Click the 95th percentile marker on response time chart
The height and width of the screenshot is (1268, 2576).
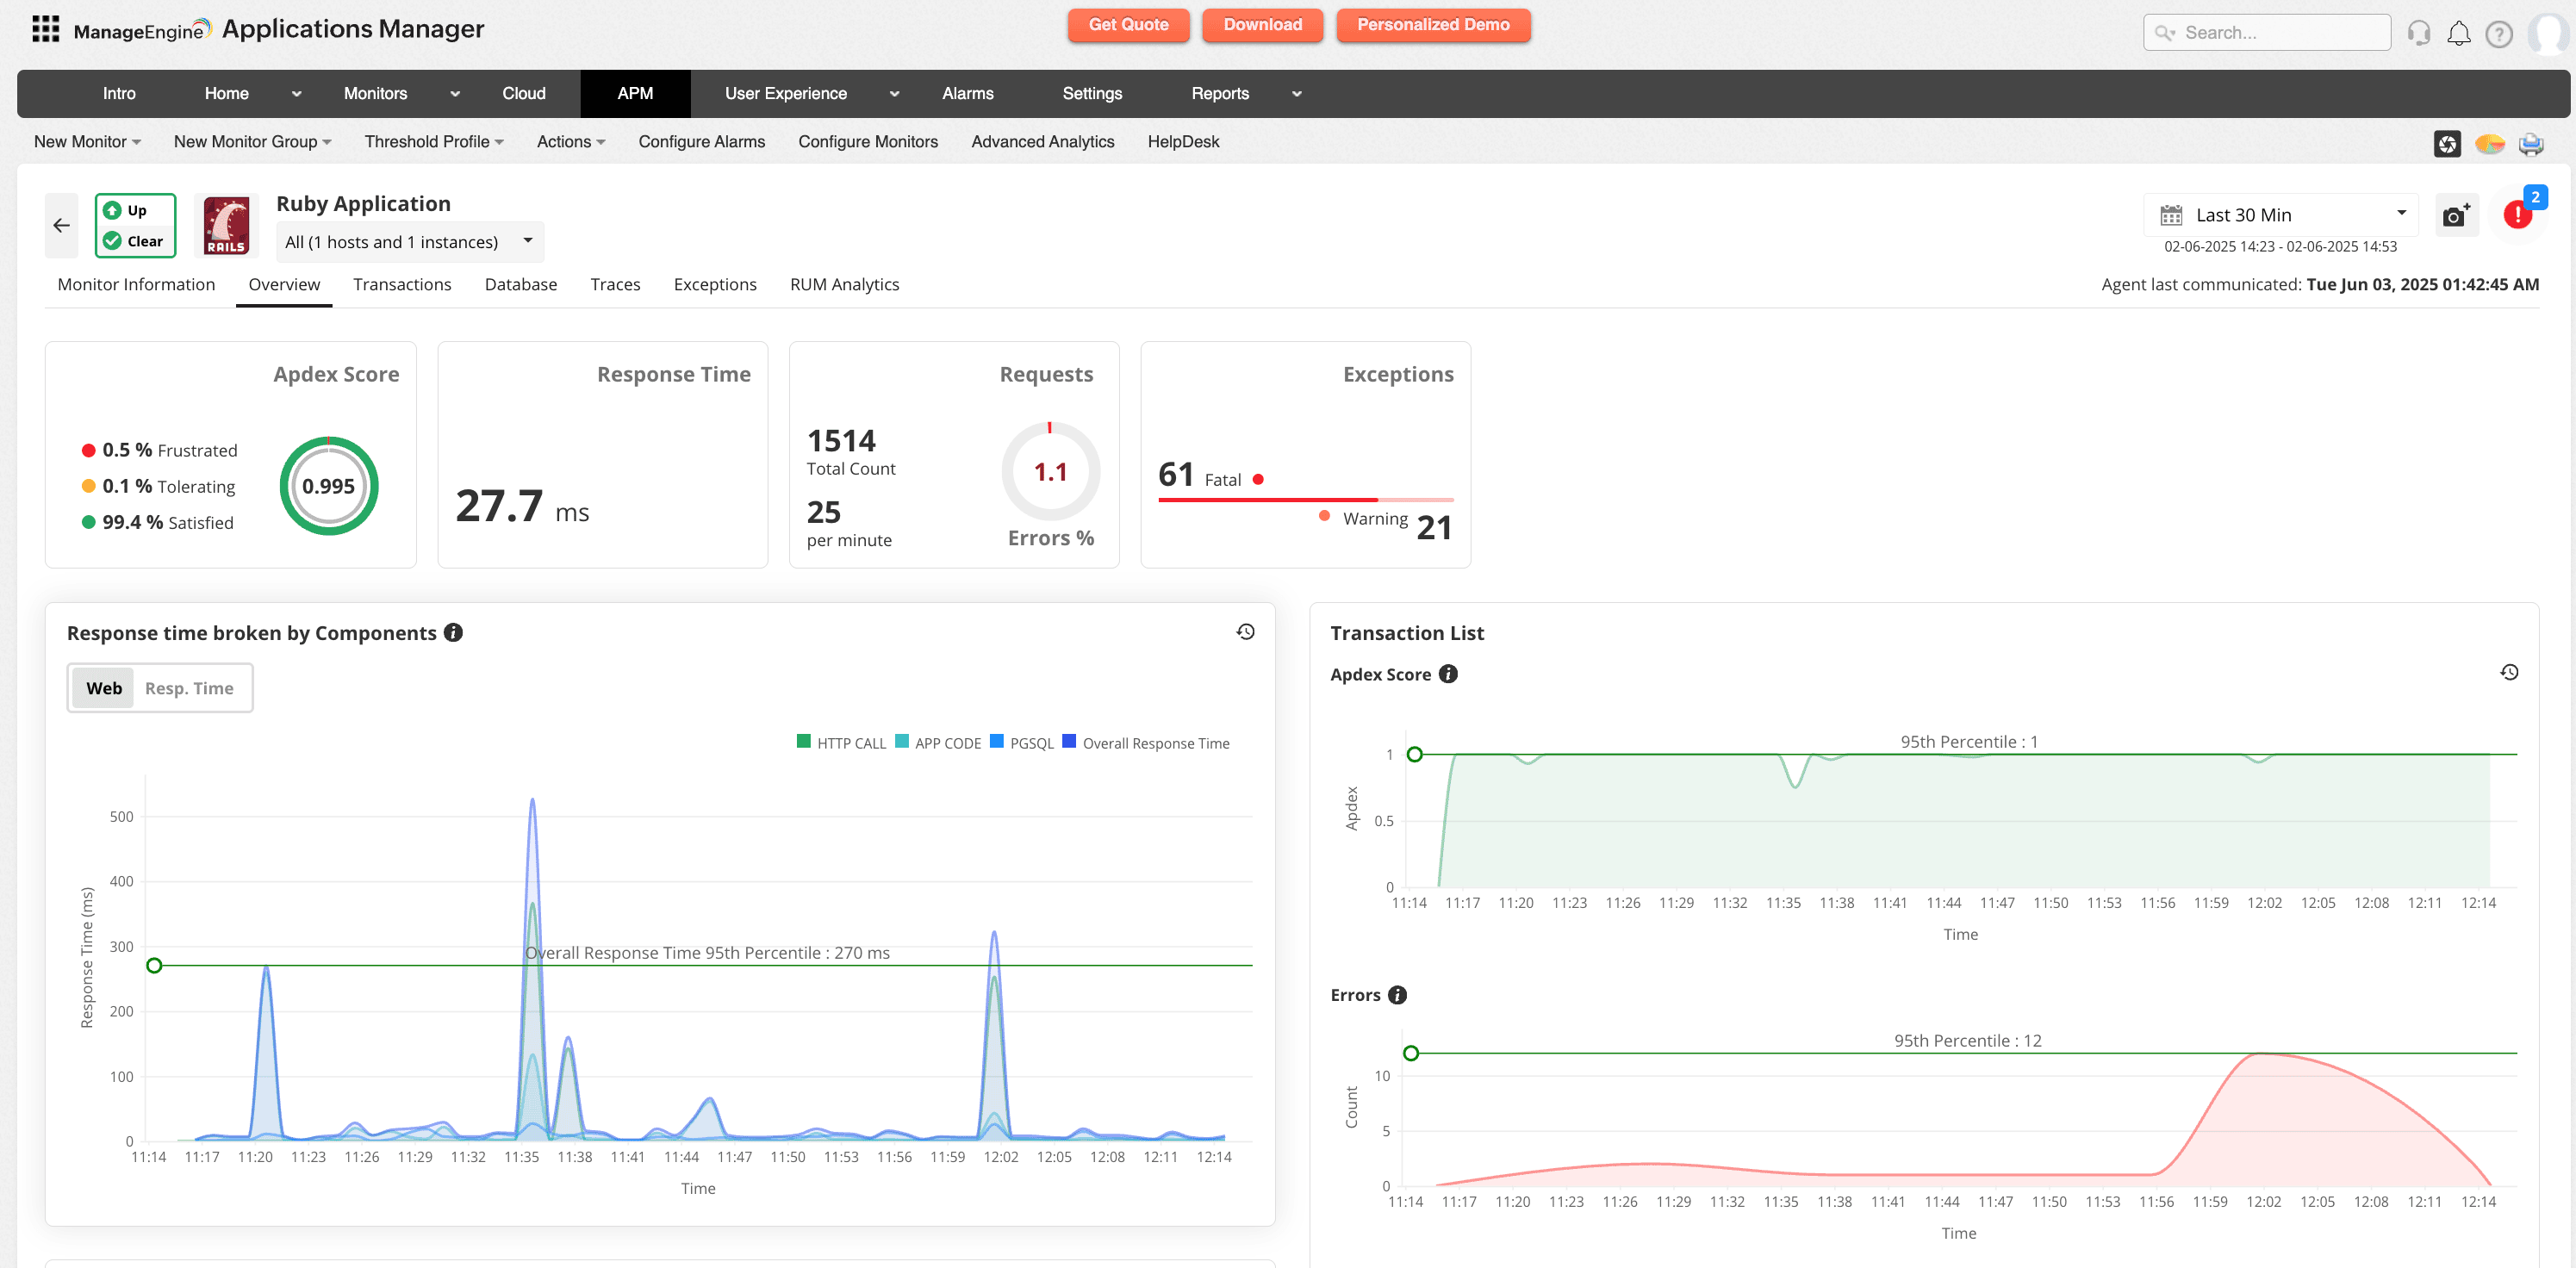pos(154,965)
